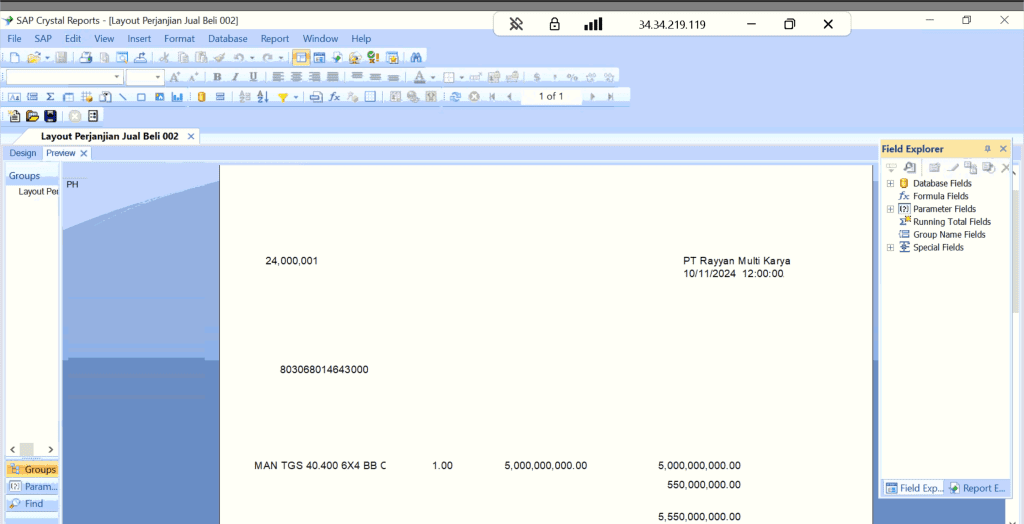The image size is (1024, 524).
Task: Click the Select Expert funnel icon
Action: pos(283,97)
